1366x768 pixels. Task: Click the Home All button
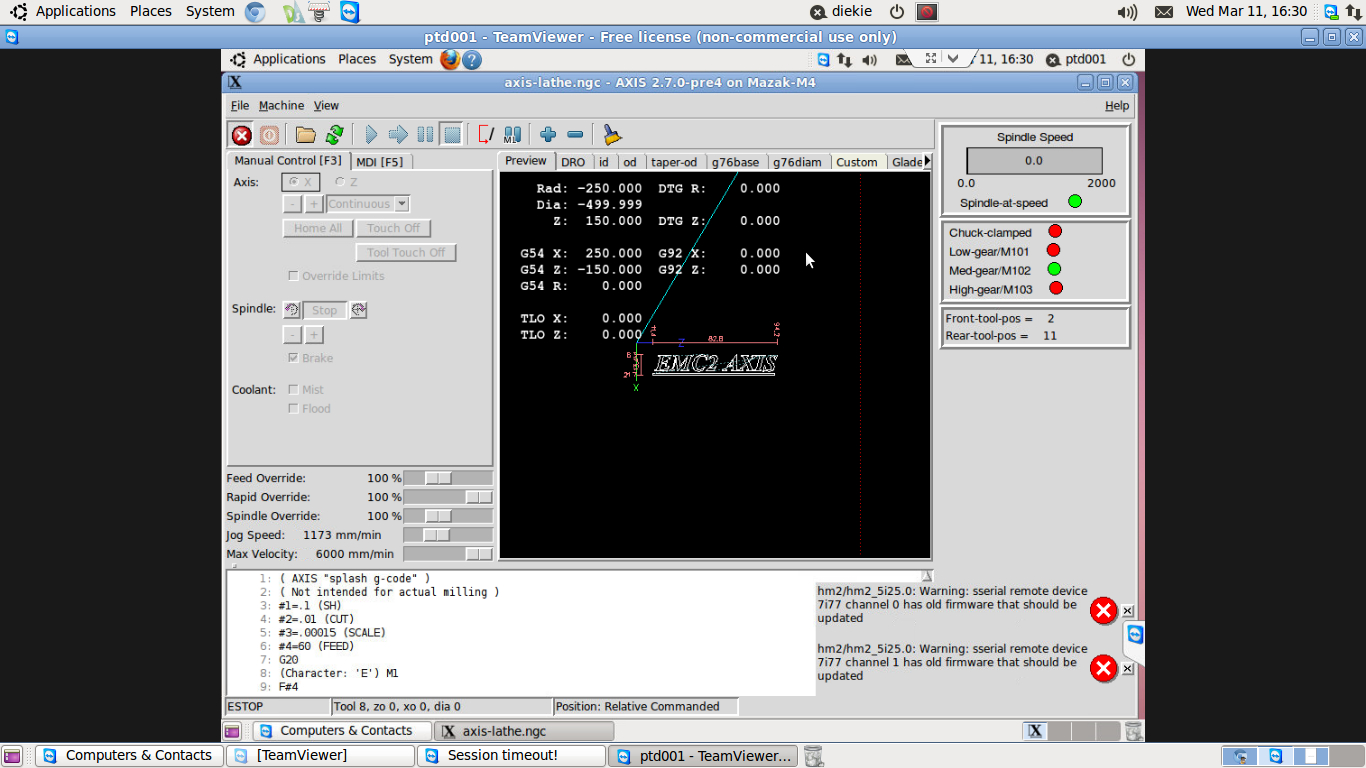pyautogui.click(x=318, y=228)
